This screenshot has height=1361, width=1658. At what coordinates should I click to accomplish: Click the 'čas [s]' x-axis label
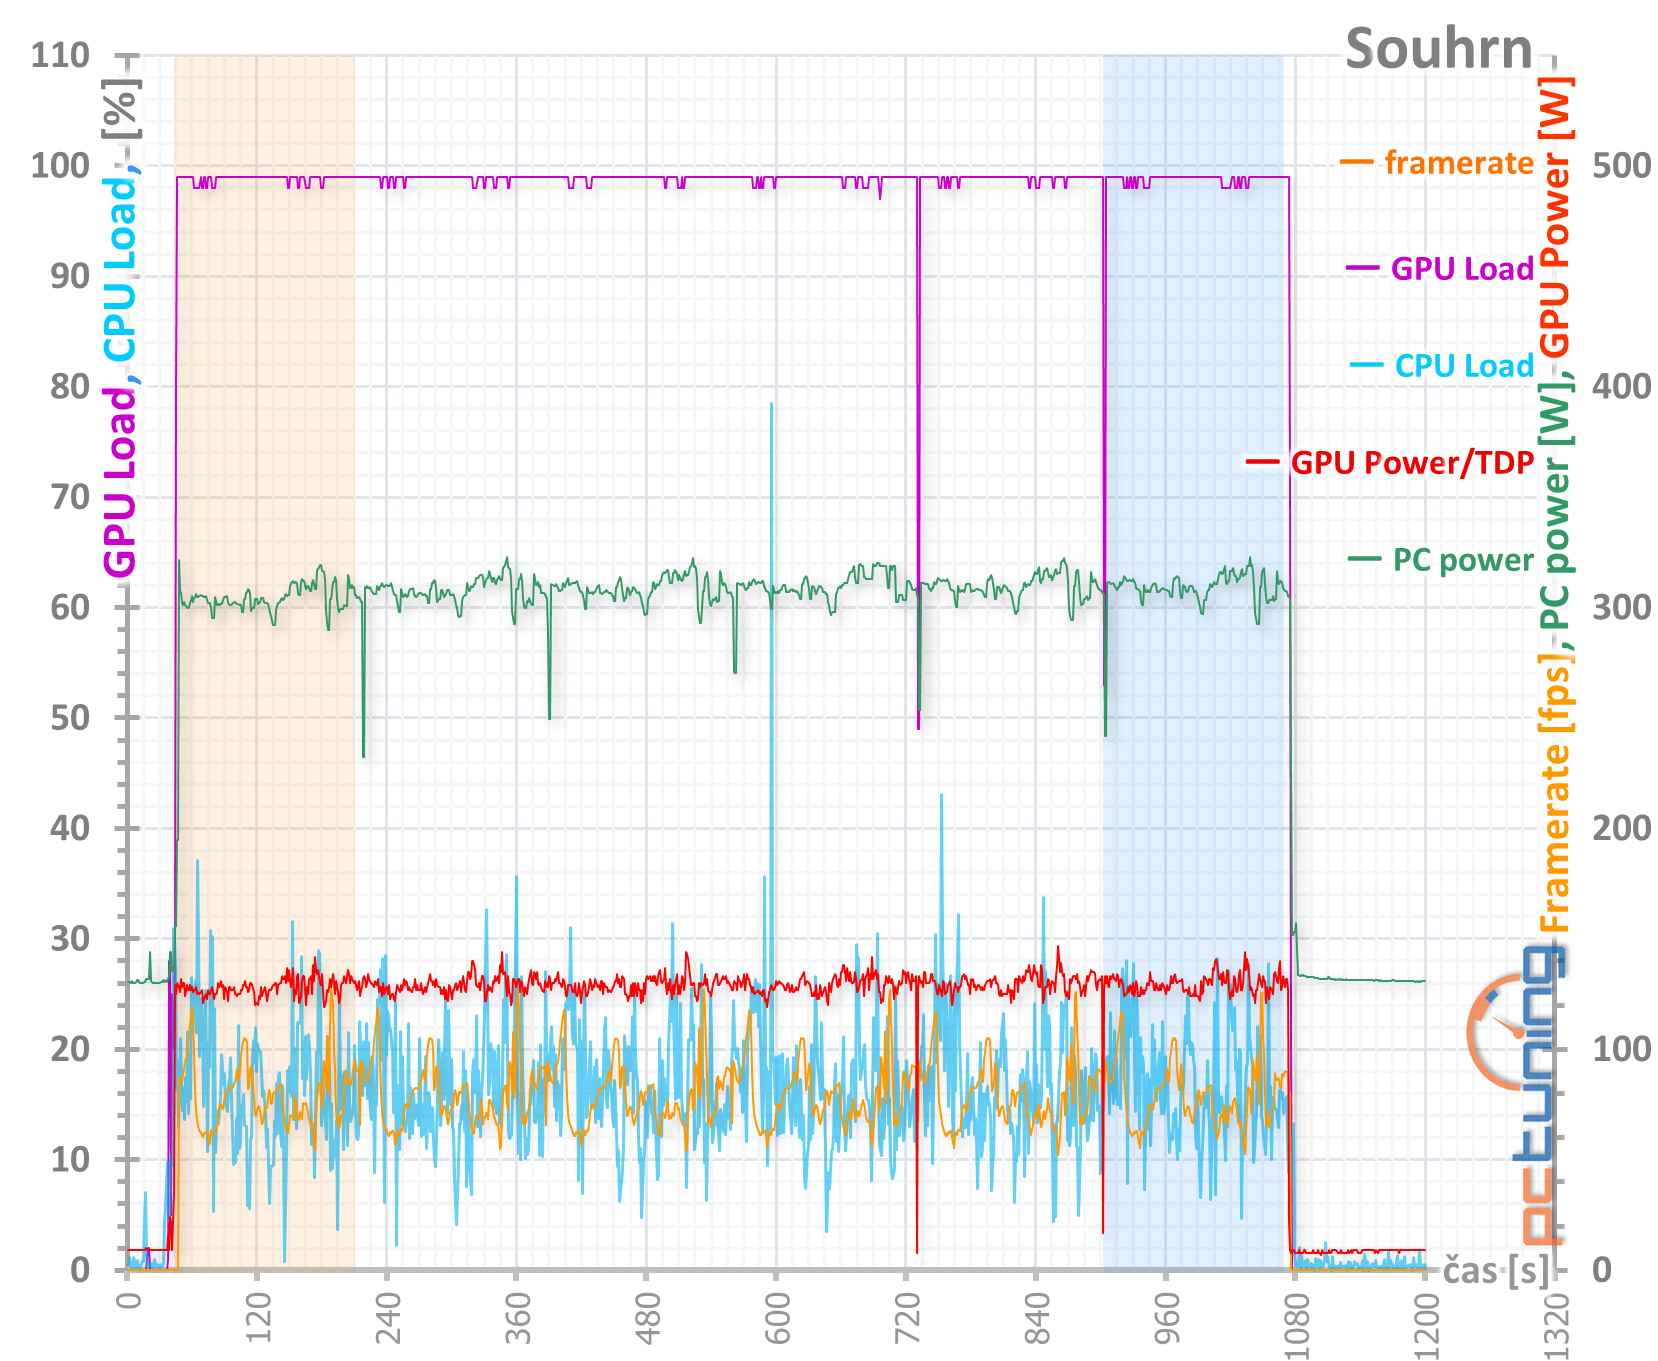(1496, 1271)
